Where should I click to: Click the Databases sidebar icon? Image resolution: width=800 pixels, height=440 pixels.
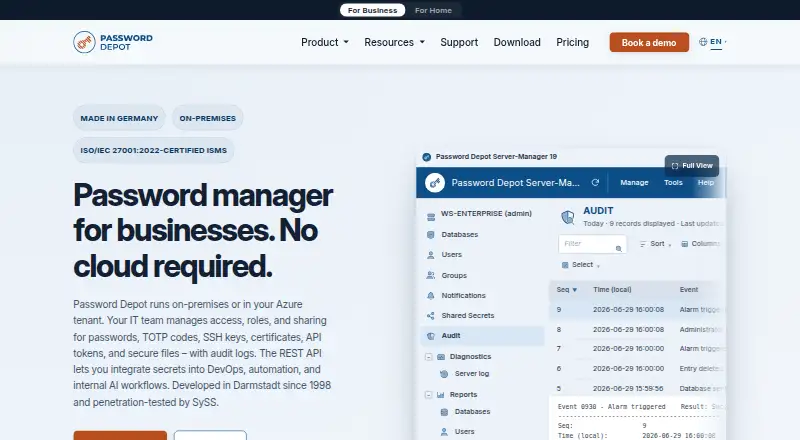(431, 235)
